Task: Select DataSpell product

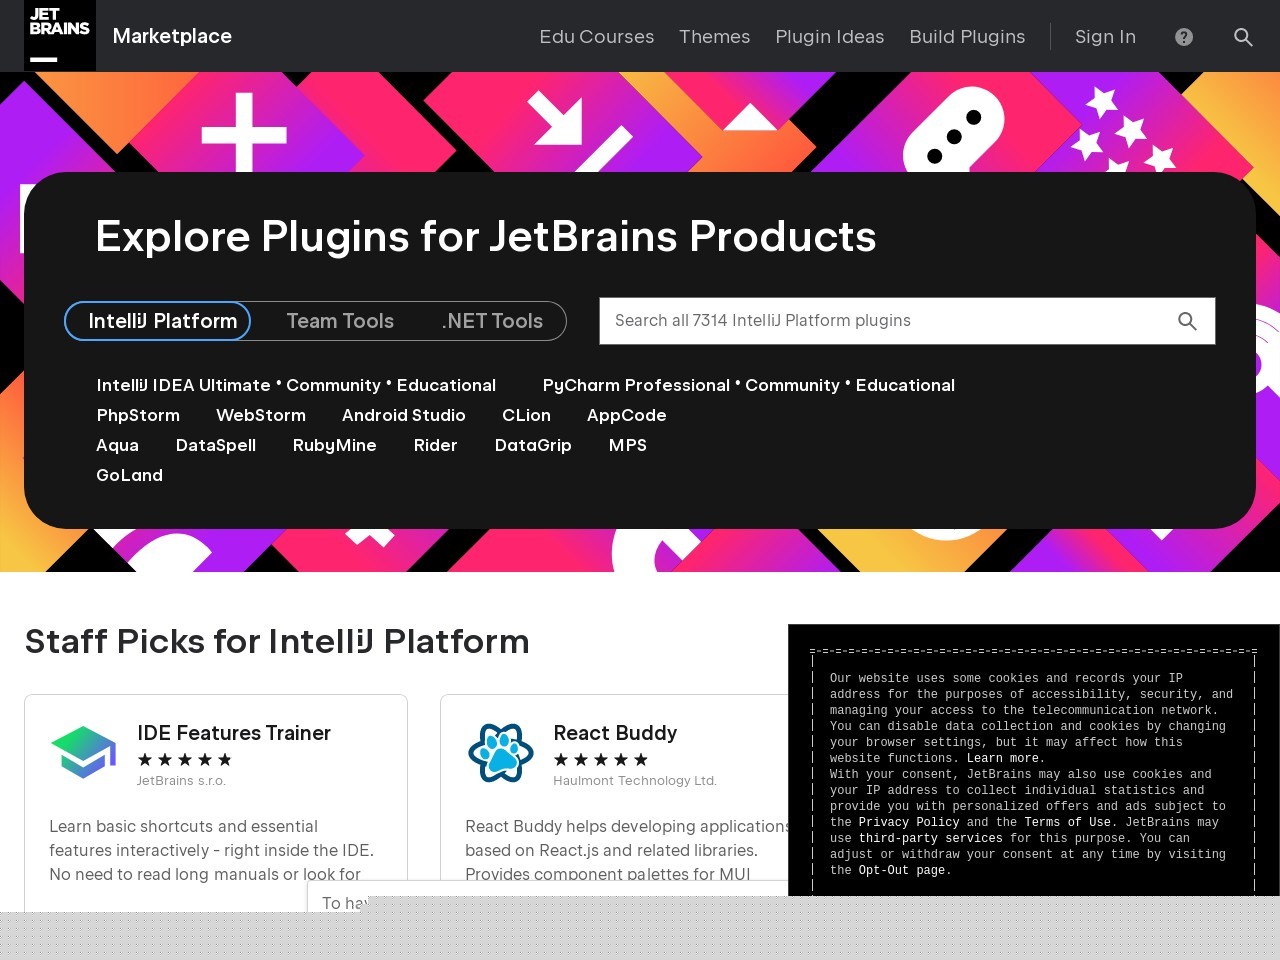Action: click(x=216, y=445)
